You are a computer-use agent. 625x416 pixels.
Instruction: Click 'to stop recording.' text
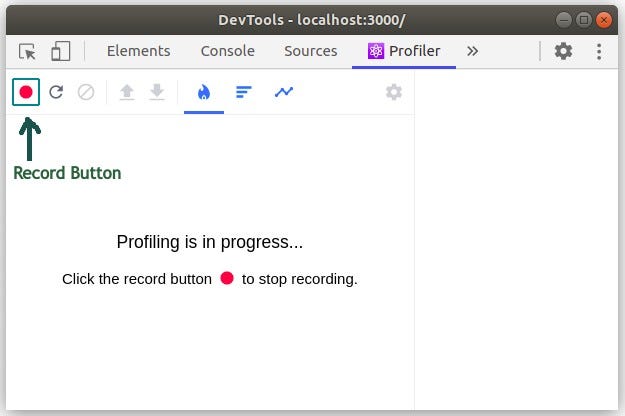(x=300, y=279)
